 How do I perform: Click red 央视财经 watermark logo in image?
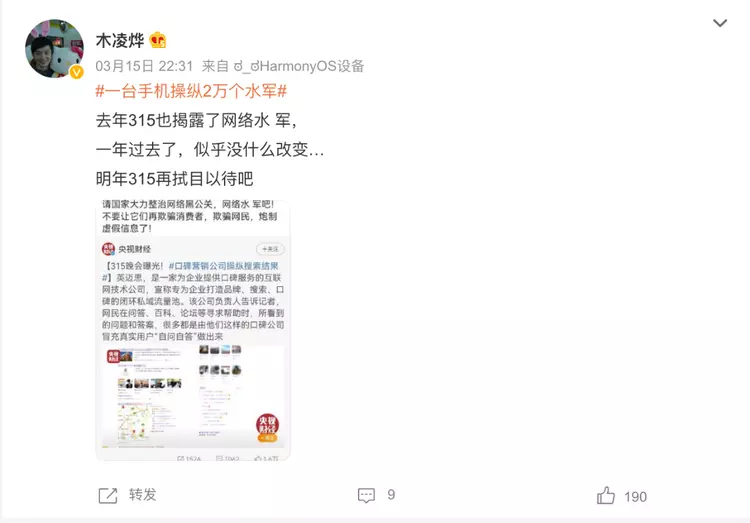coord(267,427)
